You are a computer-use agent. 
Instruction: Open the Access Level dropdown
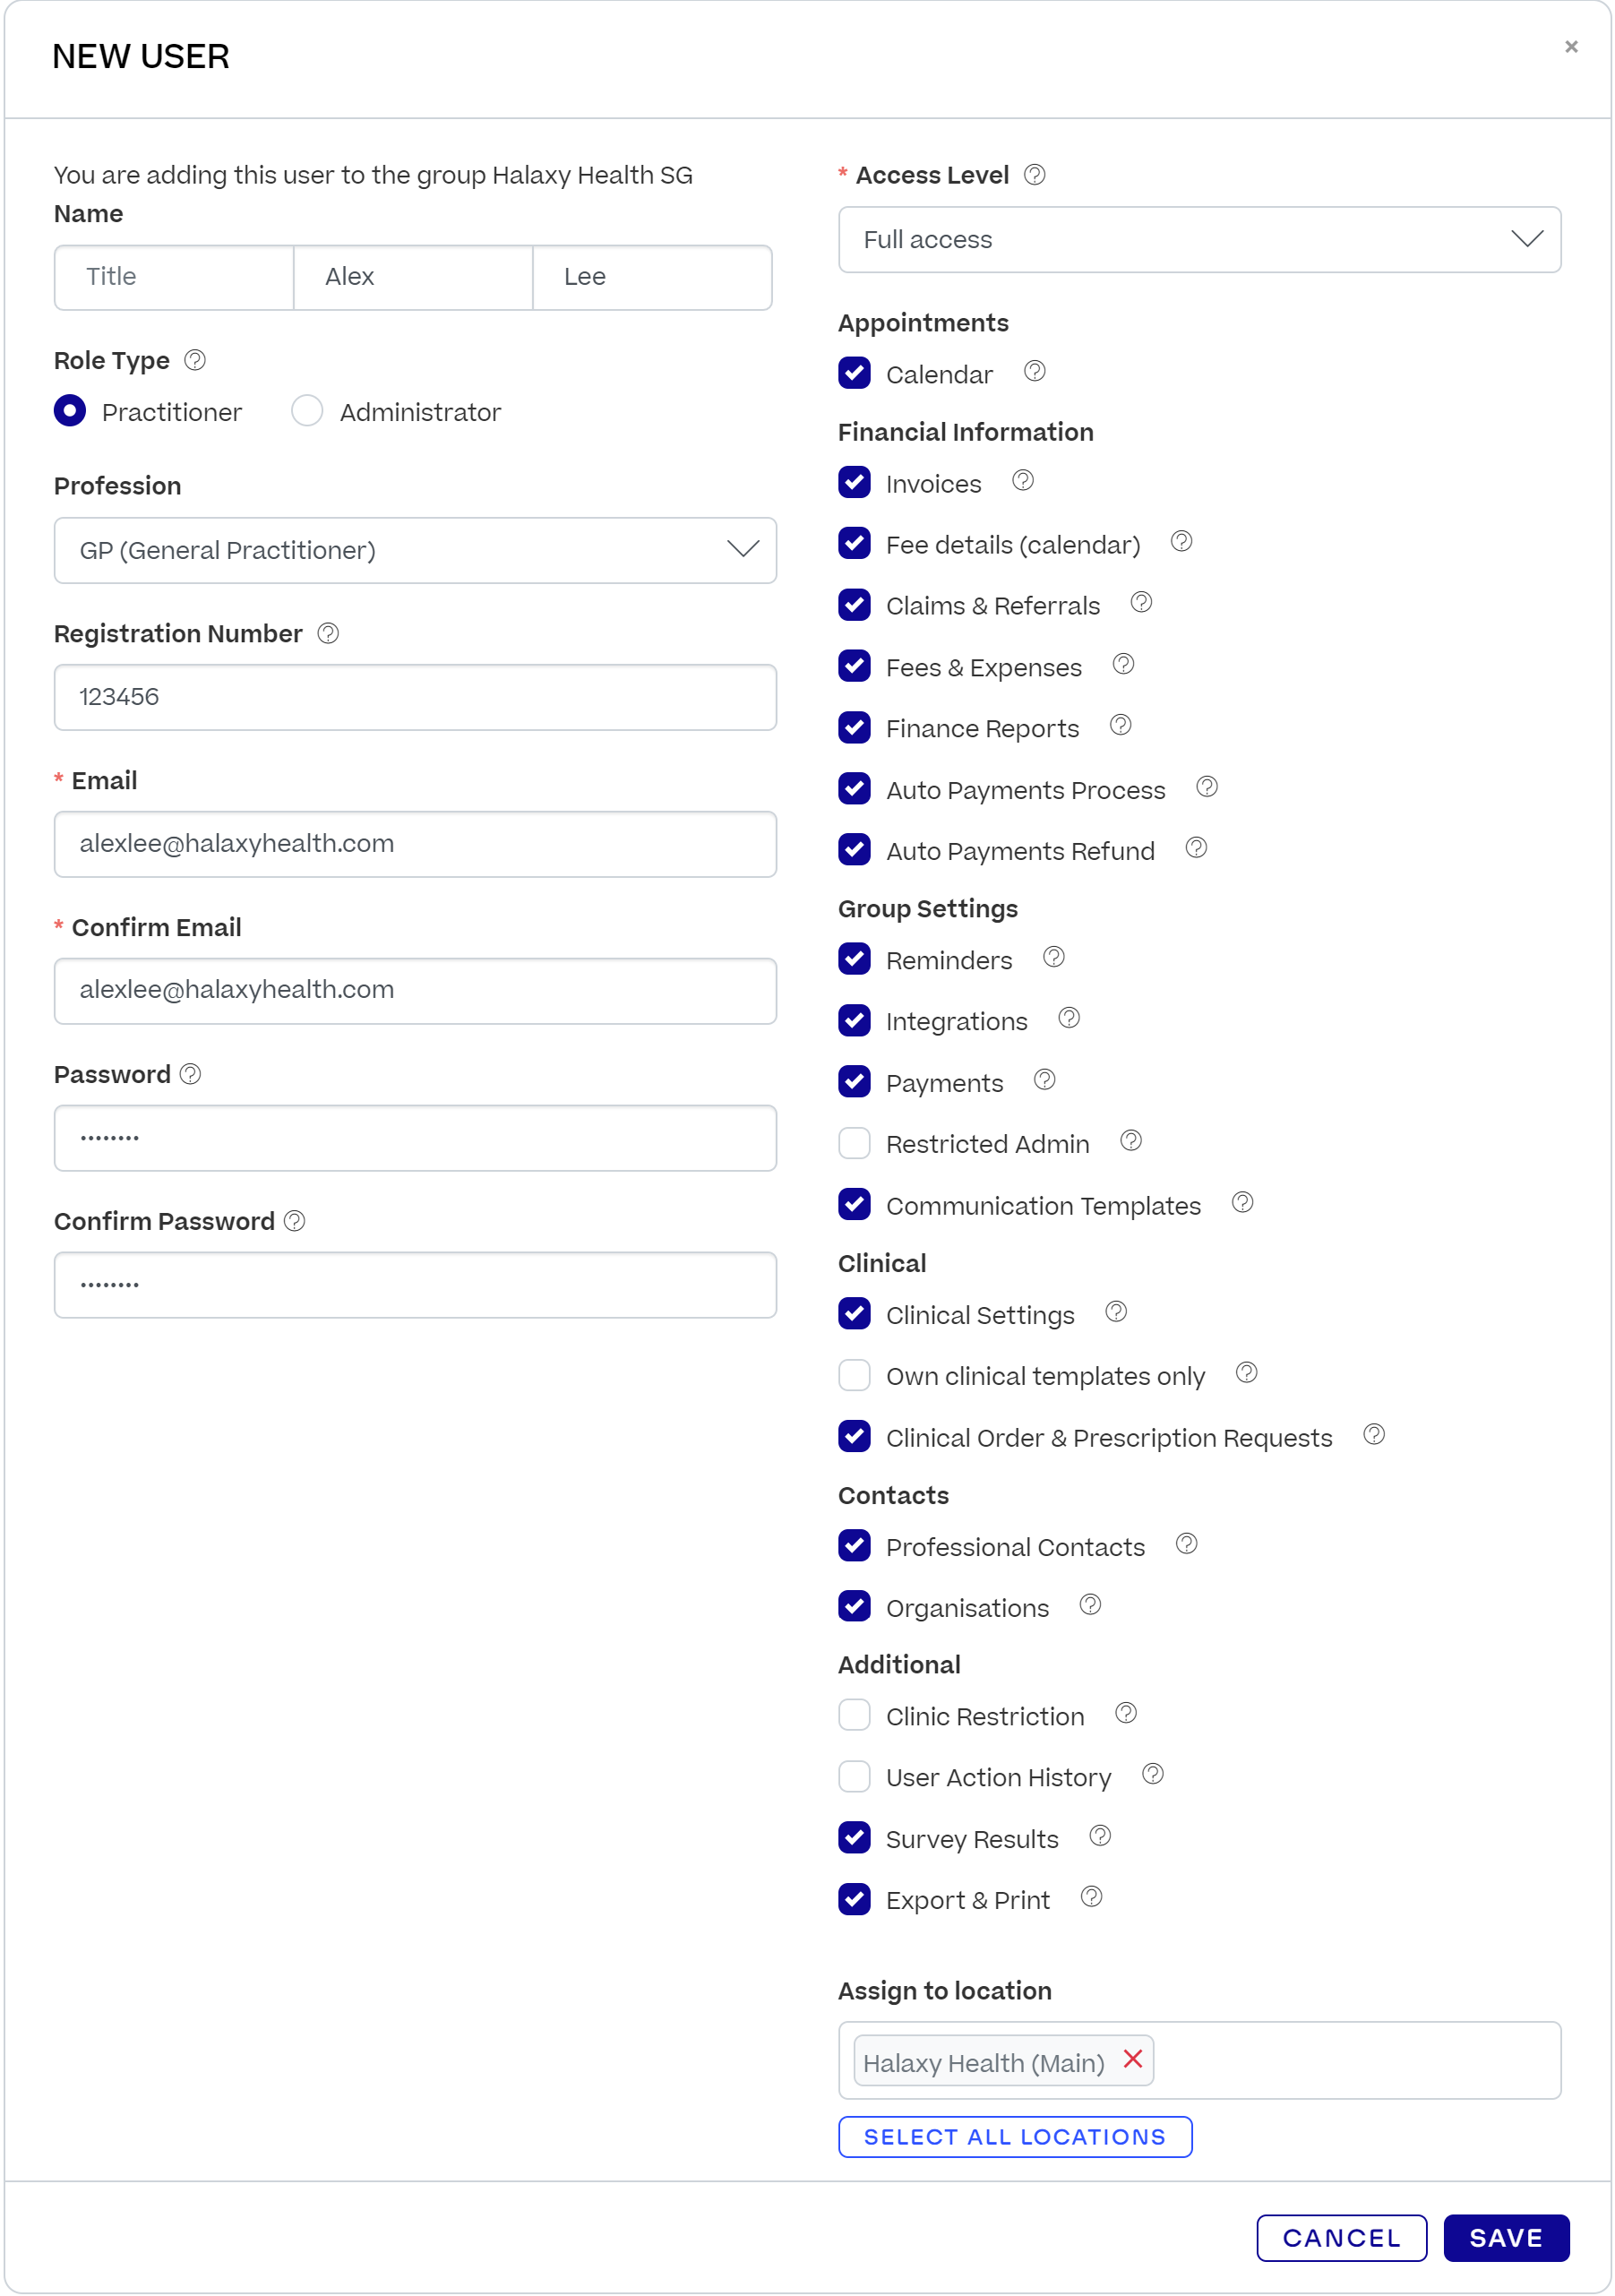pos(1199,240)
